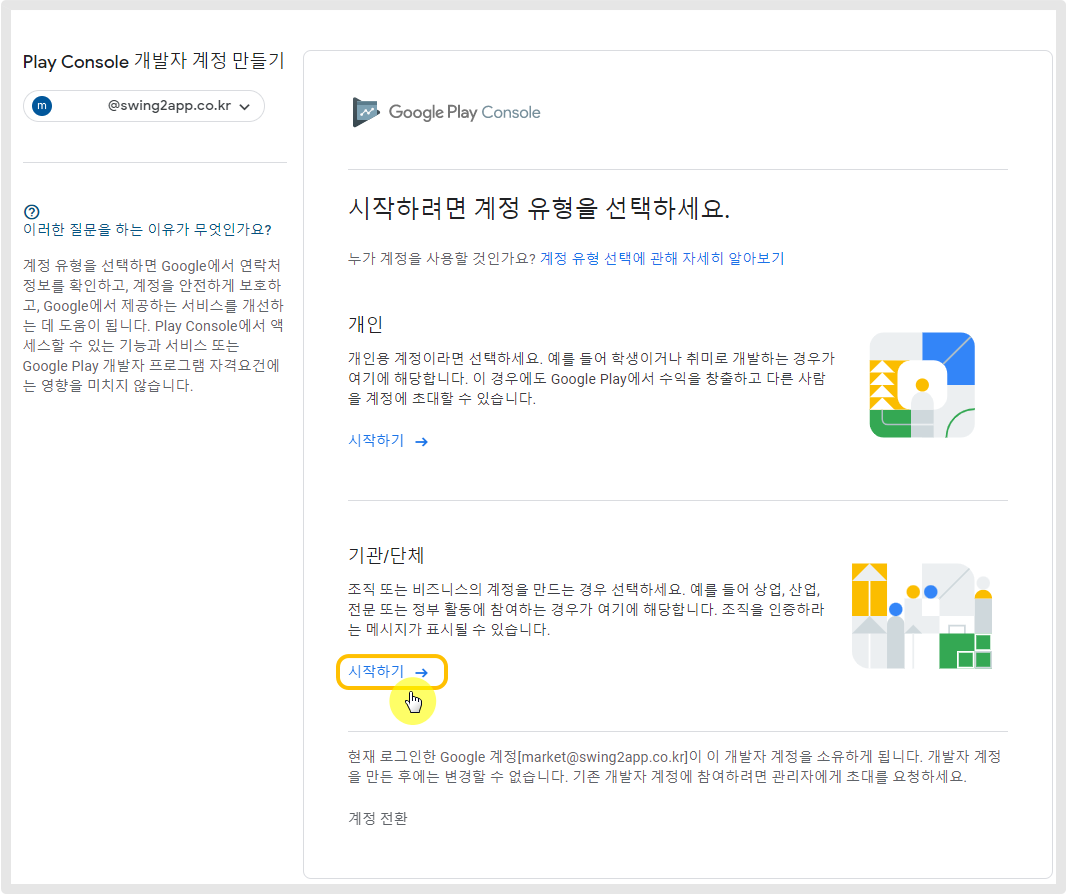This screenshot has width=1066, height=896.
Task: Click the Google Play Console logo icon
Action: 366,112
